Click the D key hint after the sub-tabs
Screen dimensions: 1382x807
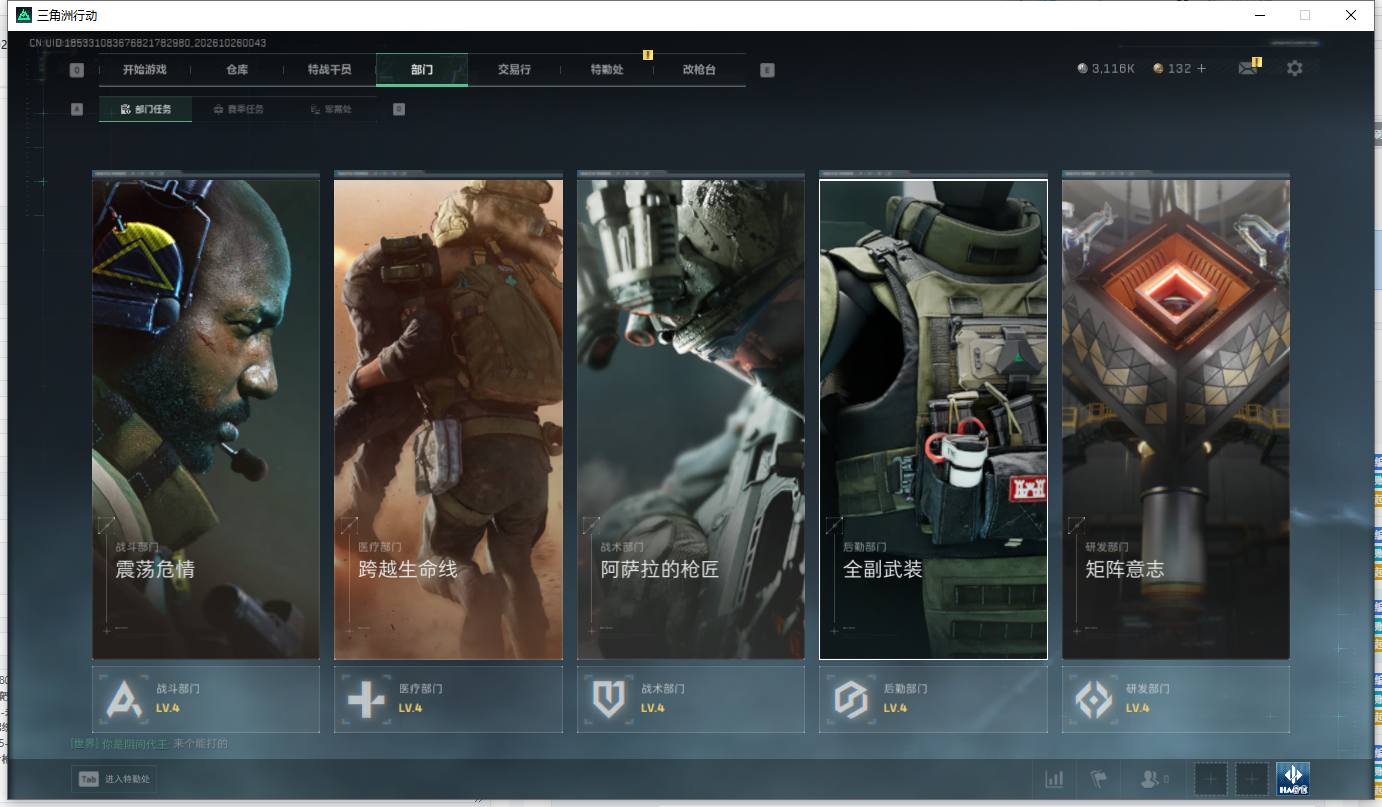coord(399,109)
